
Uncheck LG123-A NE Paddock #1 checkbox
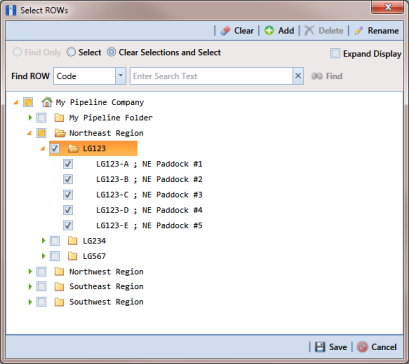coord(68,164)
